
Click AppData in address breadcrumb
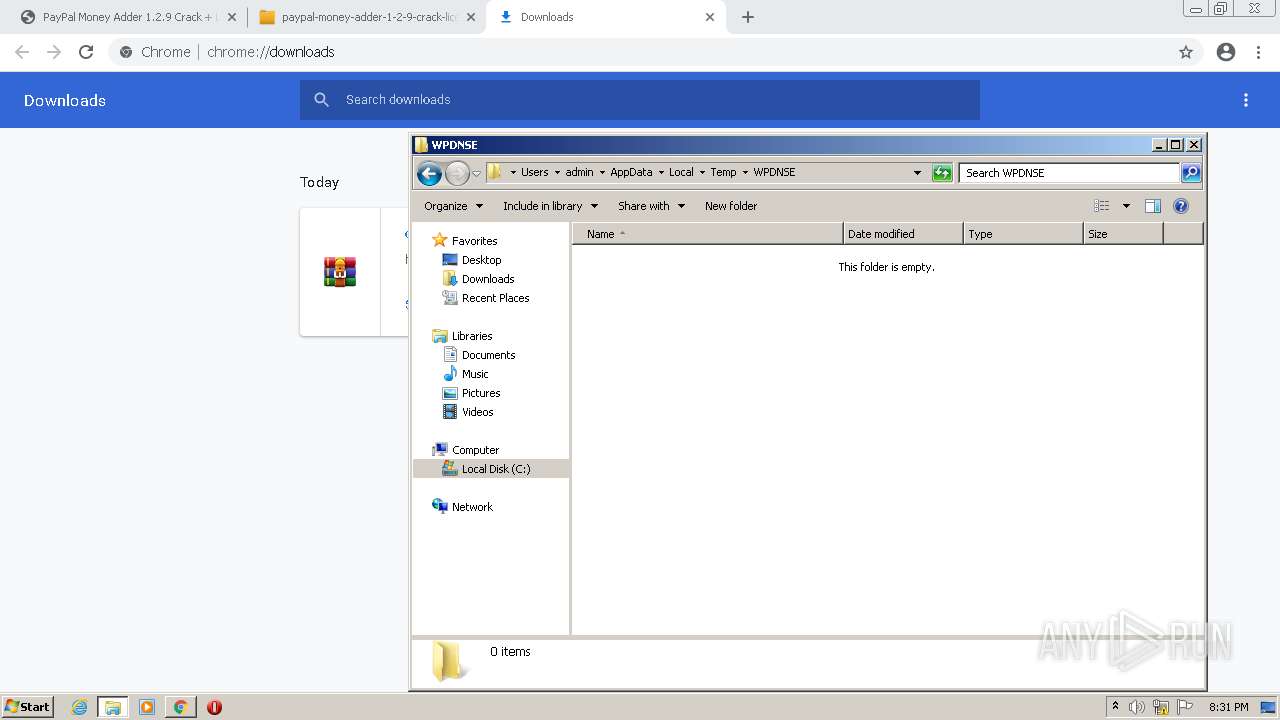click(x=631, y=172)
